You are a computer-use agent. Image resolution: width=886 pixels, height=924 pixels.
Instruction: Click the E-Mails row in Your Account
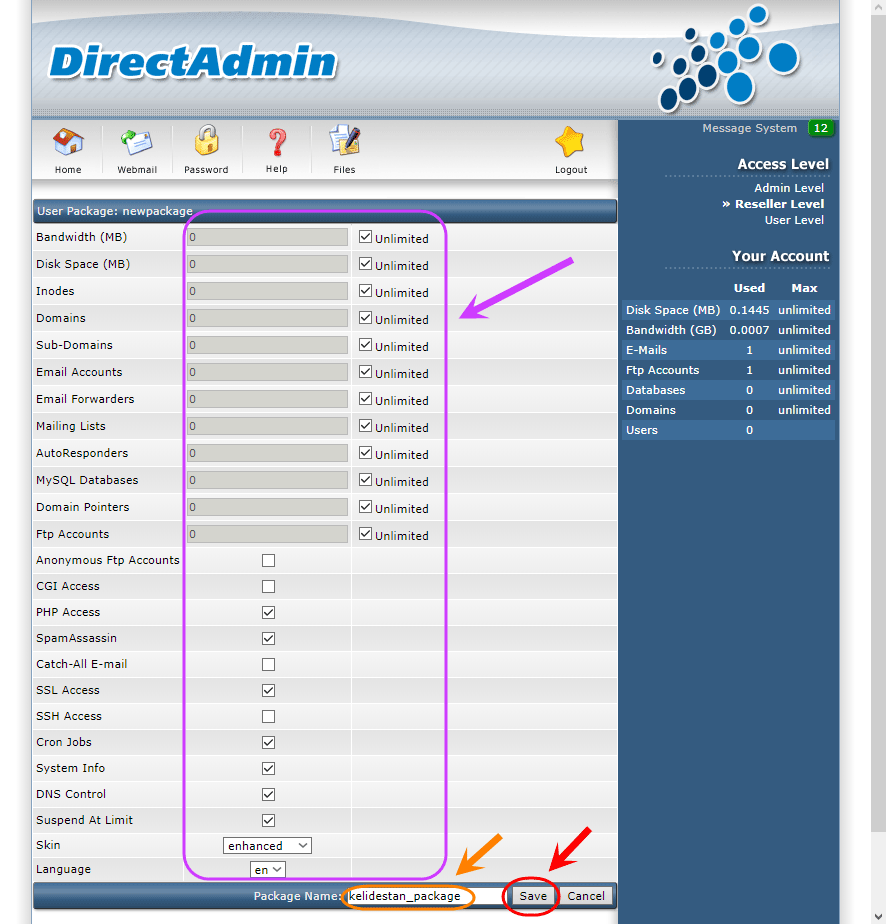728,350
